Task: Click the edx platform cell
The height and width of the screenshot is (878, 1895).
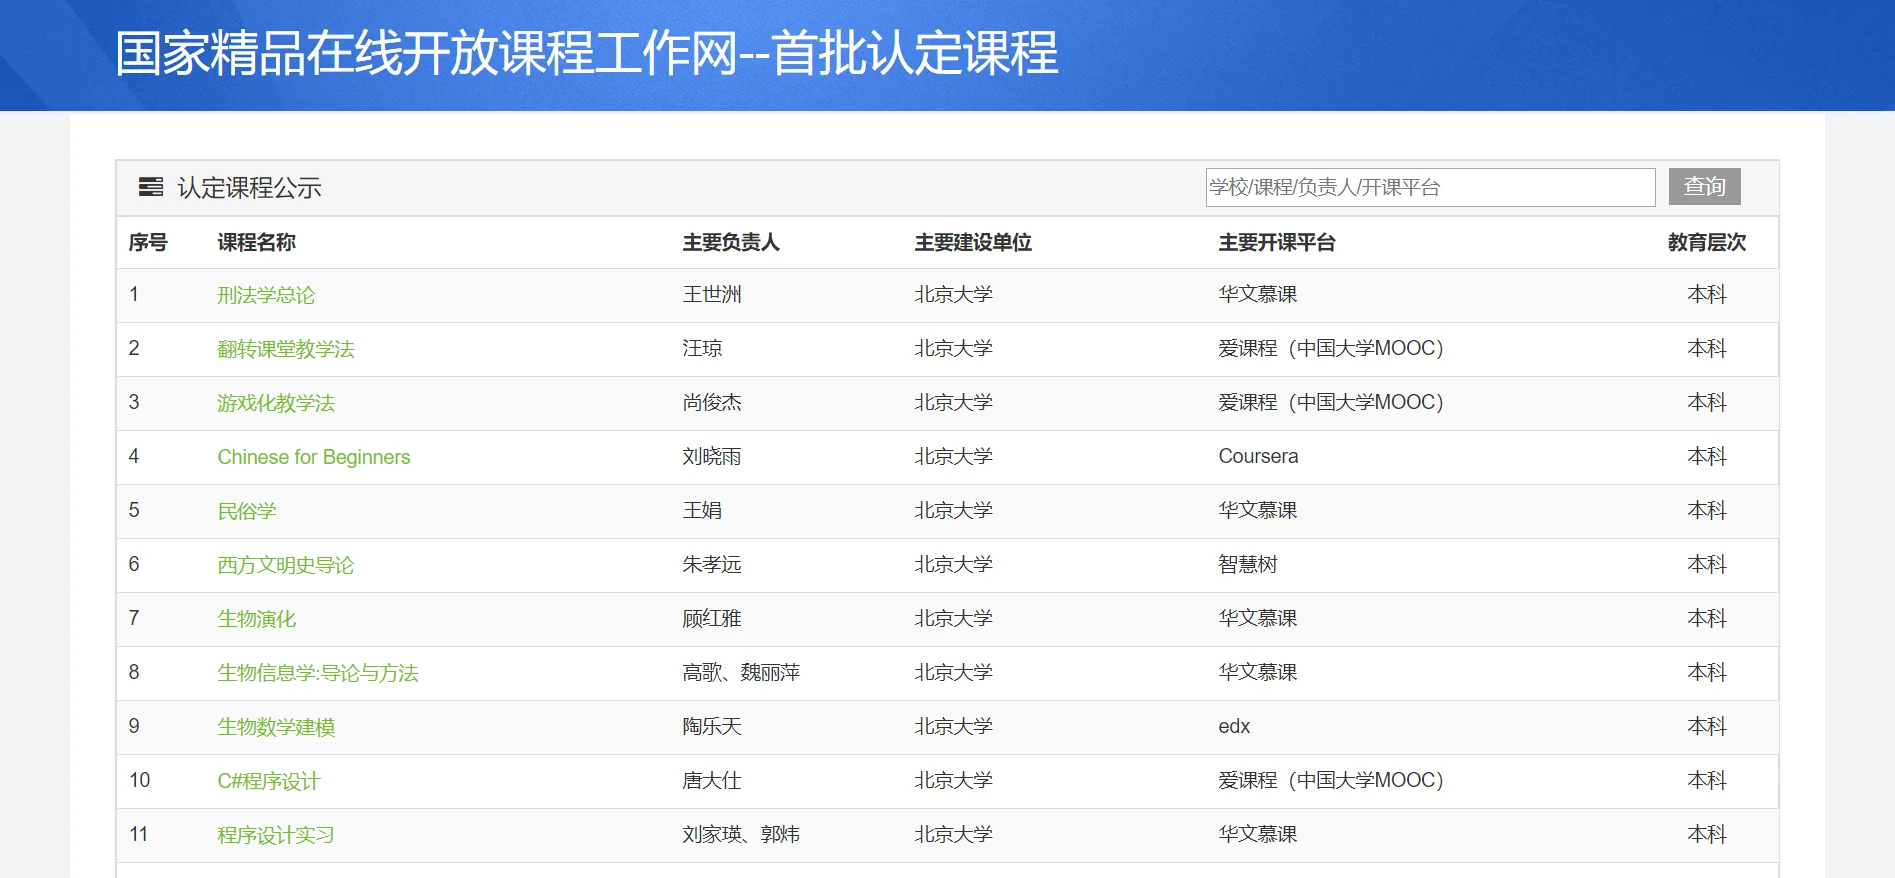Action: click(1234, 726)
